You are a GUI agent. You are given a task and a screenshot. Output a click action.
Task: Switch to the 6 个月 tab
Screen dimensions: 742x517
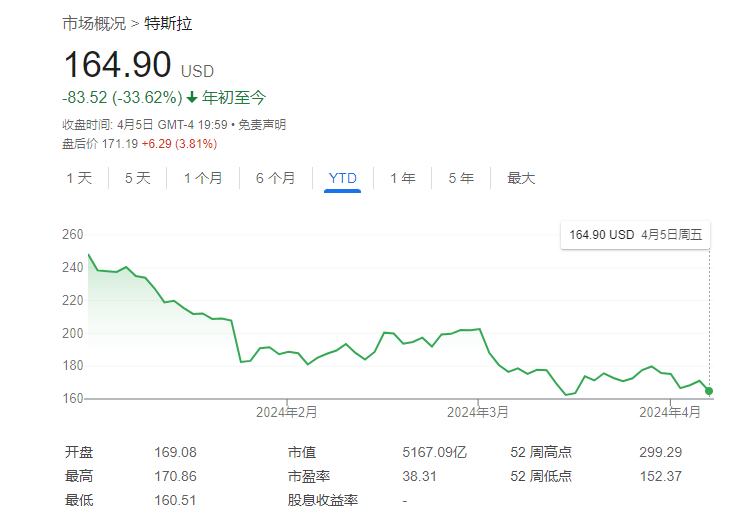pyautogui.click(x=276, y=178)
